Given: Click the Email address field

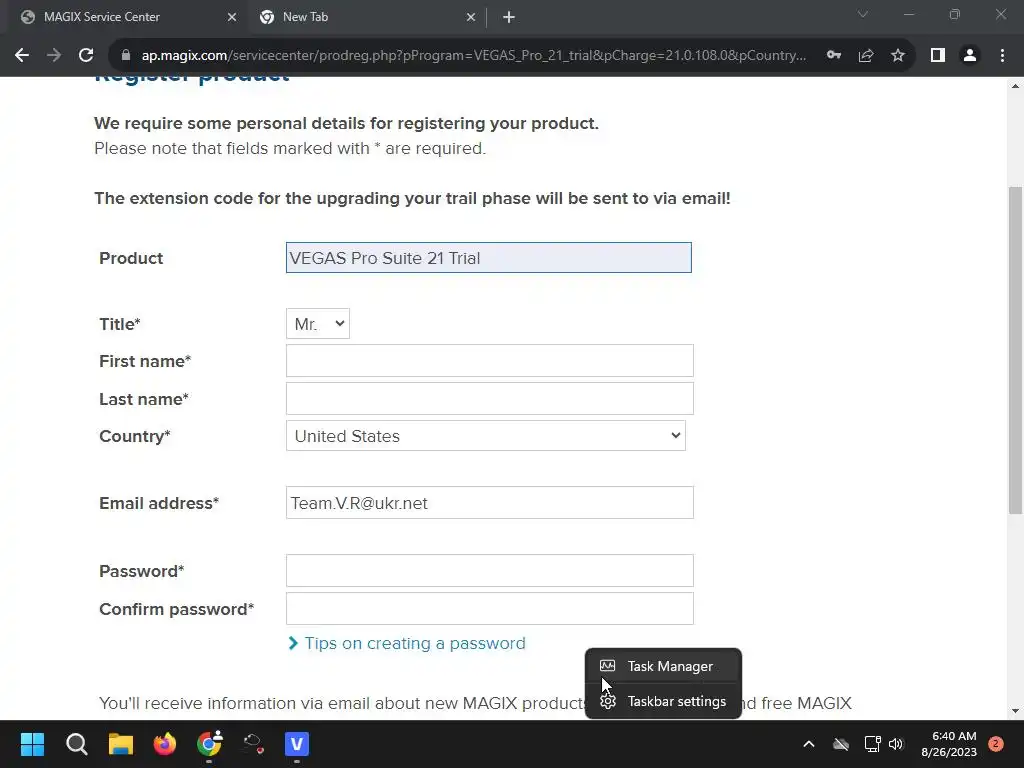Looking at the screenshot, I should pos(490,503).
